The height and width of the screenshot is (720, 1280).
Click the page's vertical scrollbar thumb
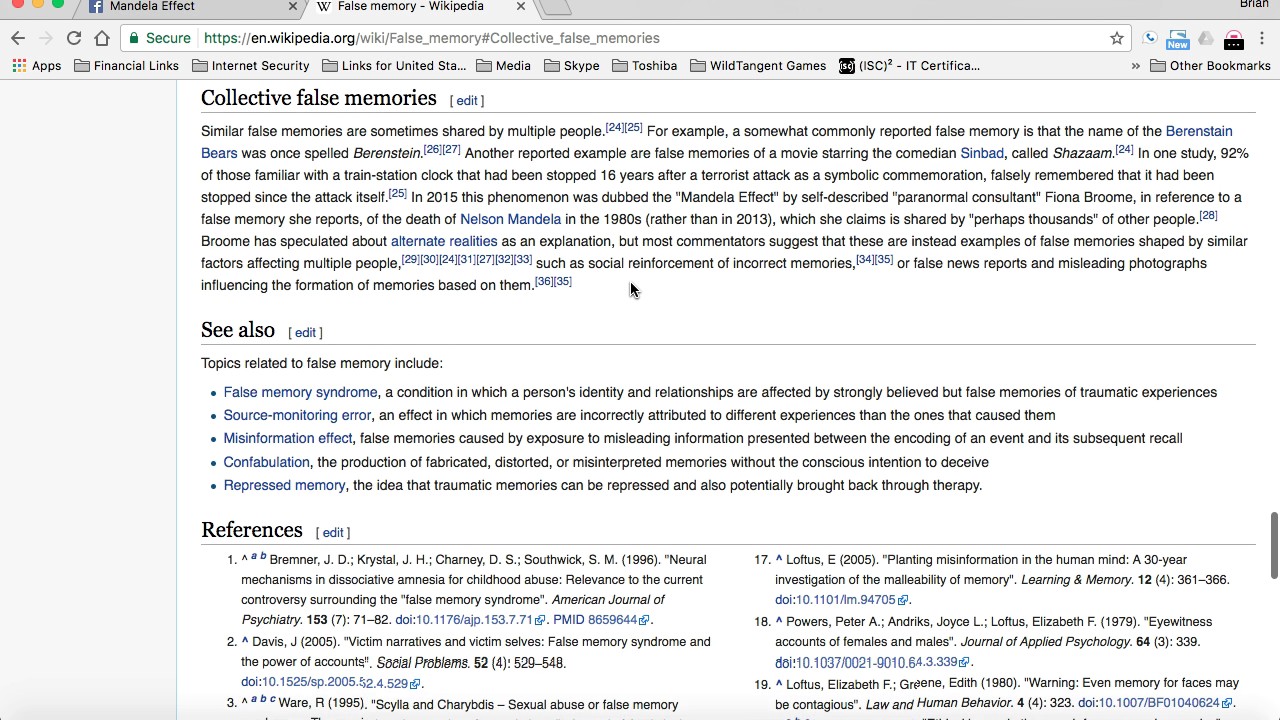coord(1274,545)
